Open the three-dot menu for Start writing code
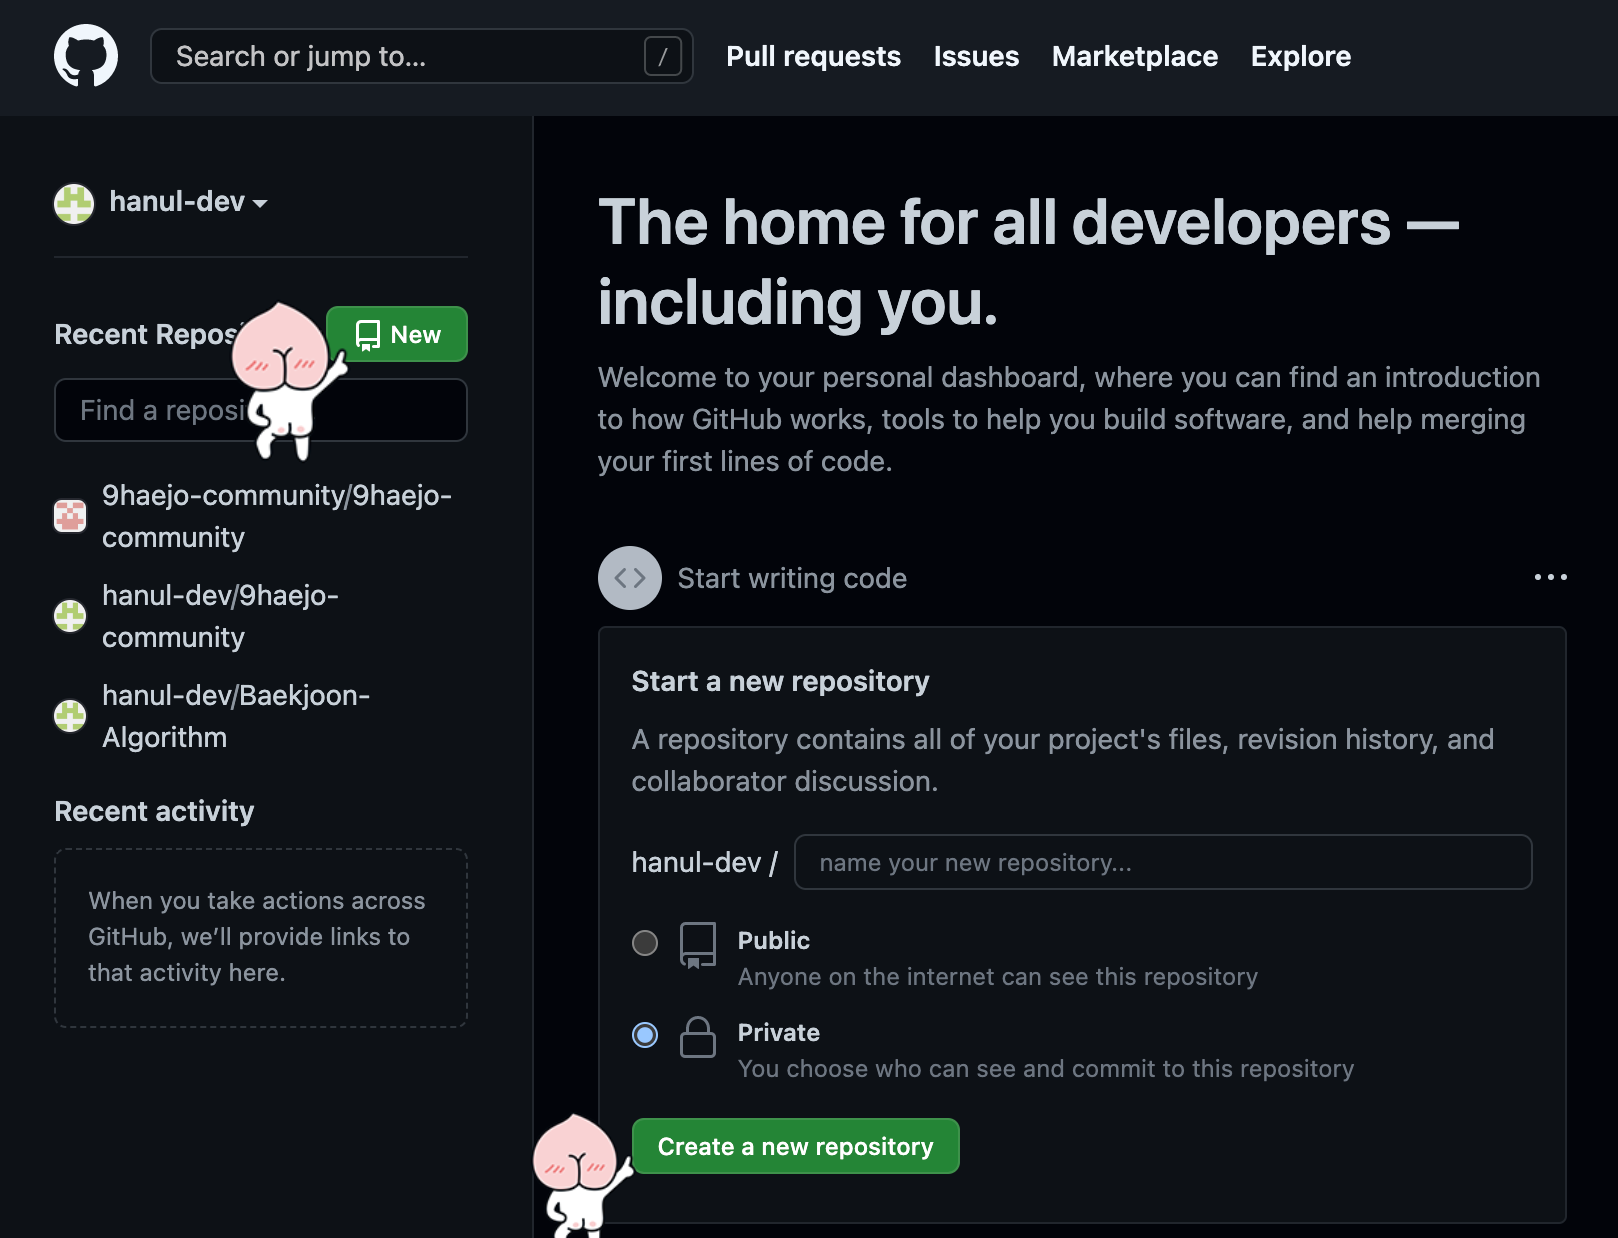This screenshot has height=1238, width=1618. [x=1551, y=577]
